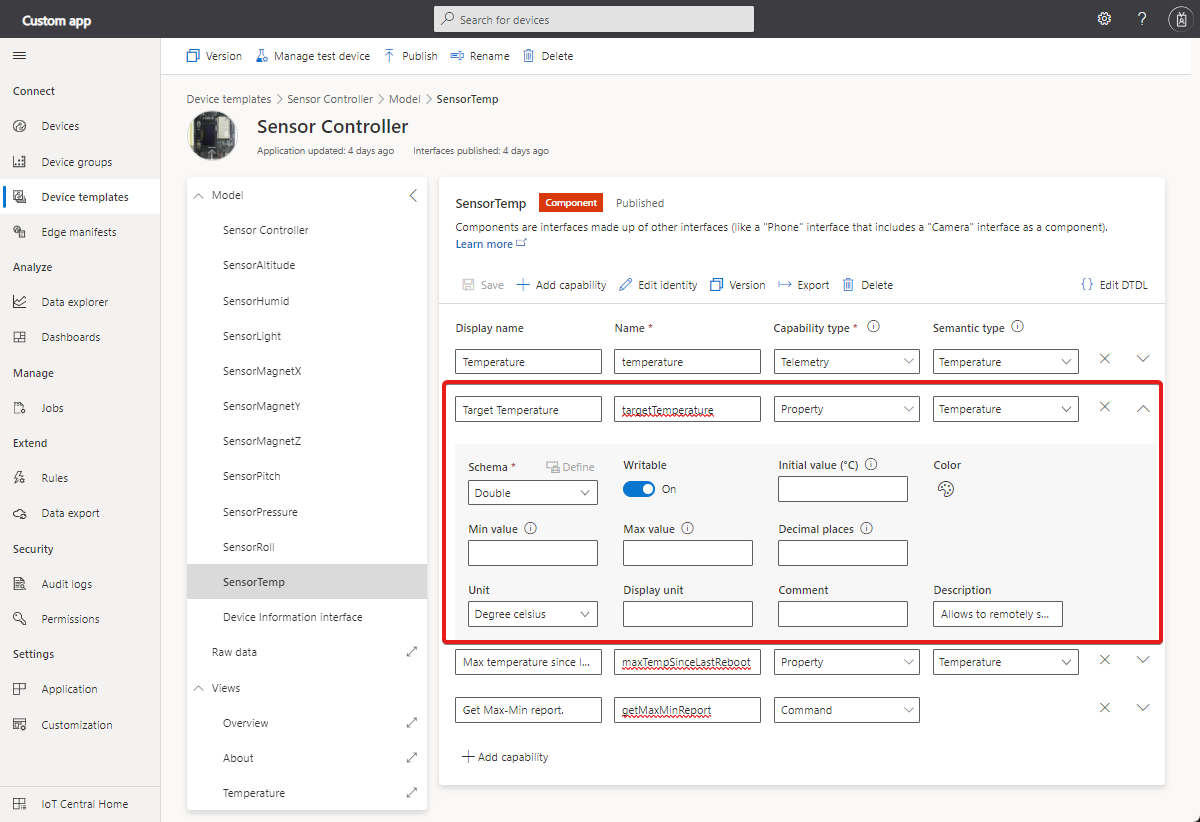Open IoT Central Home link
1200x822 pixels.
pos(80,804)
